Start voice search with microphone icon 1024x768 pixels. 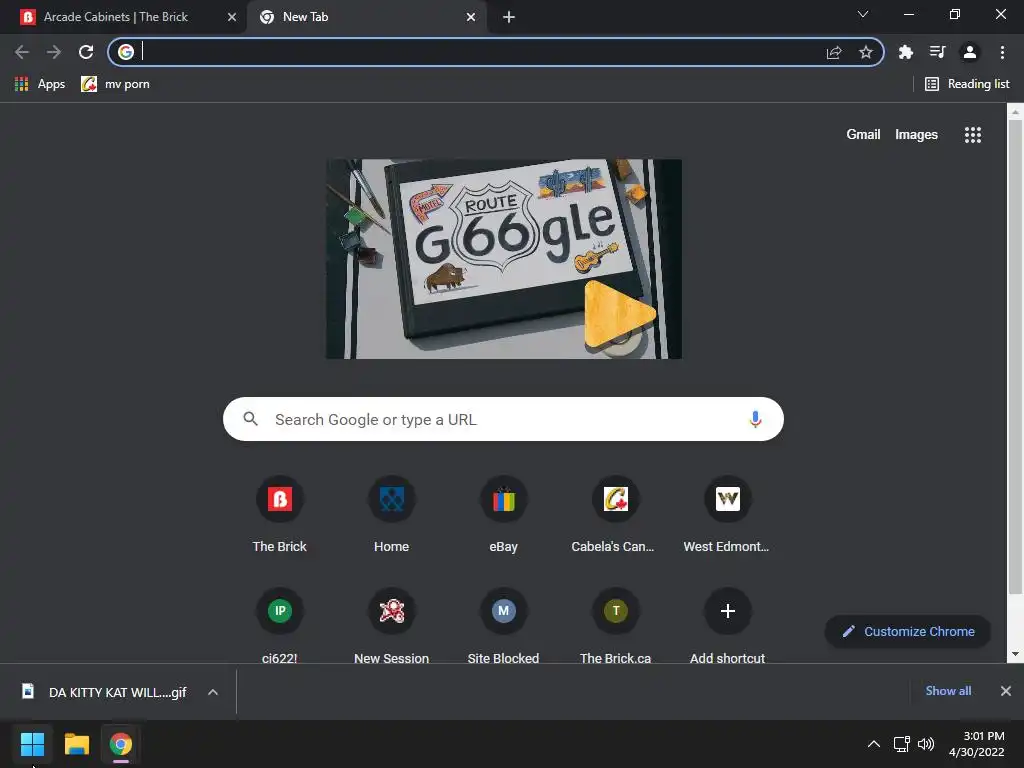click(755, 419)
